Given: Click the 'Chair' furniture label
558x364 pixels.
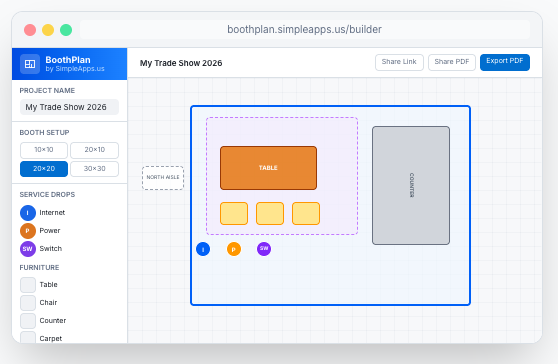Looking at the screenshot, I should 48,303.
